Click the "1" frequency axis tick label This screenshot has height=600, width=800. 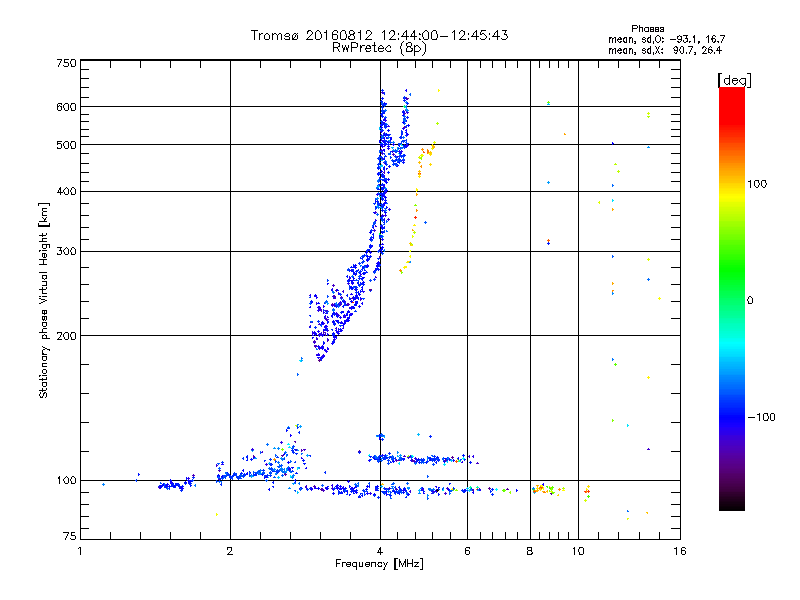point(80,551)
